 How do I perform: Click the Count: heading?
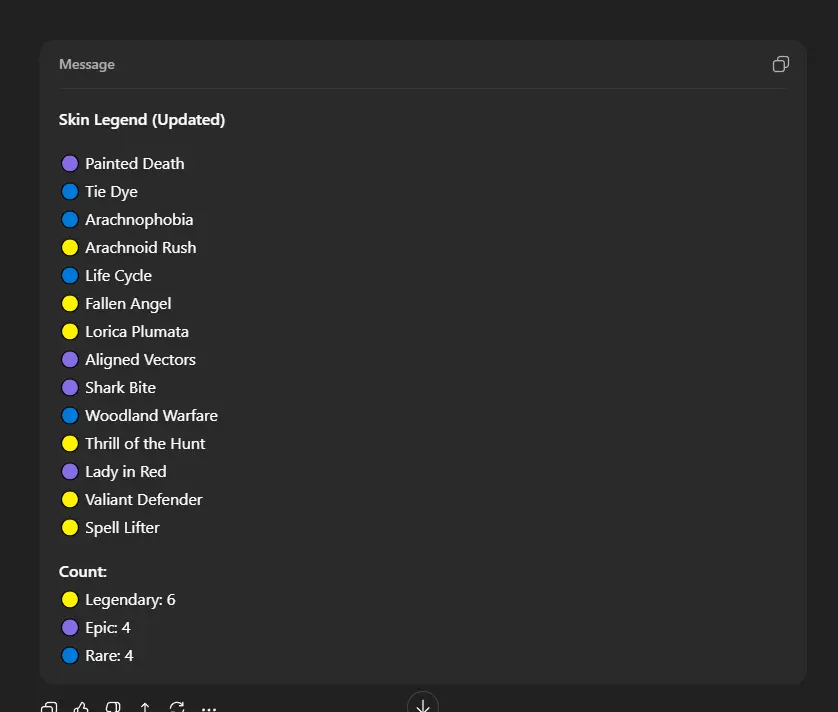tap(83, 572)
